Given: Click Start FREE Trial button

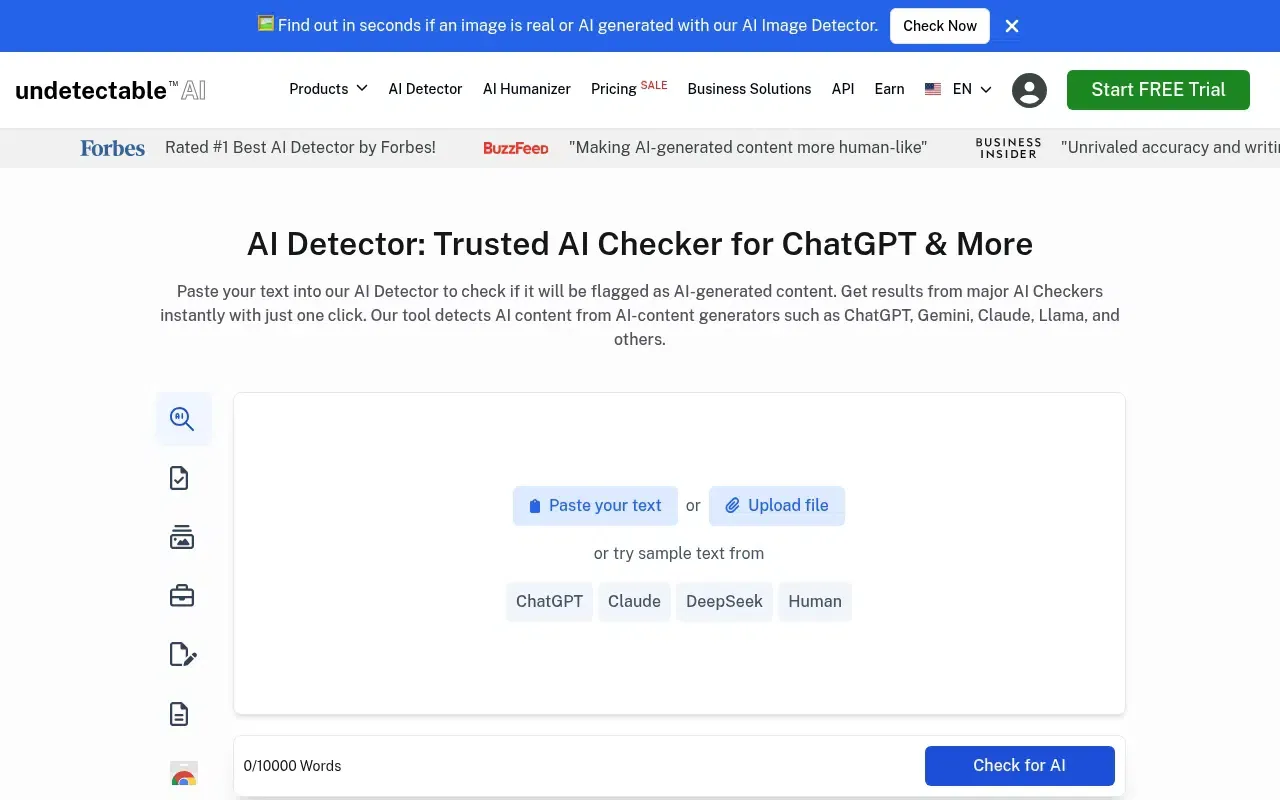Looking at the screenshot, I should pyautogui.click(x=1158, y=90).
